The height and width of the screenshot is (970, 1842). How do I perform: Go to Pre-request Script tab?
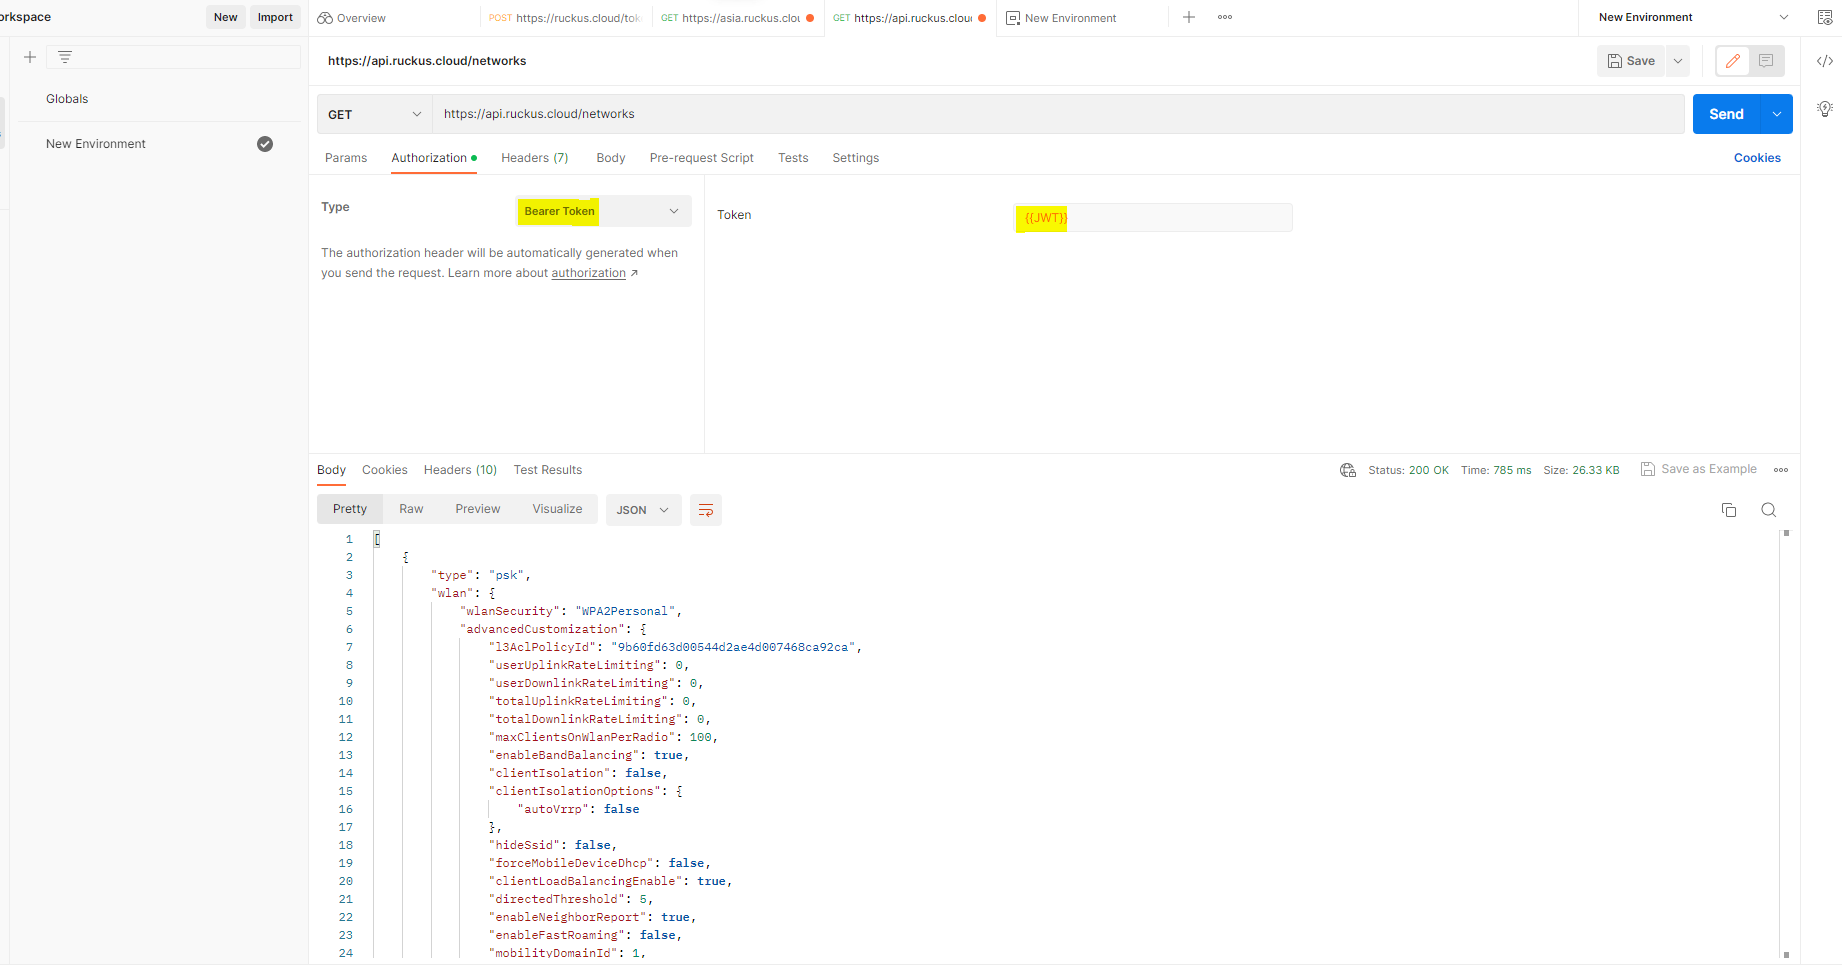(x=702, y=158)
